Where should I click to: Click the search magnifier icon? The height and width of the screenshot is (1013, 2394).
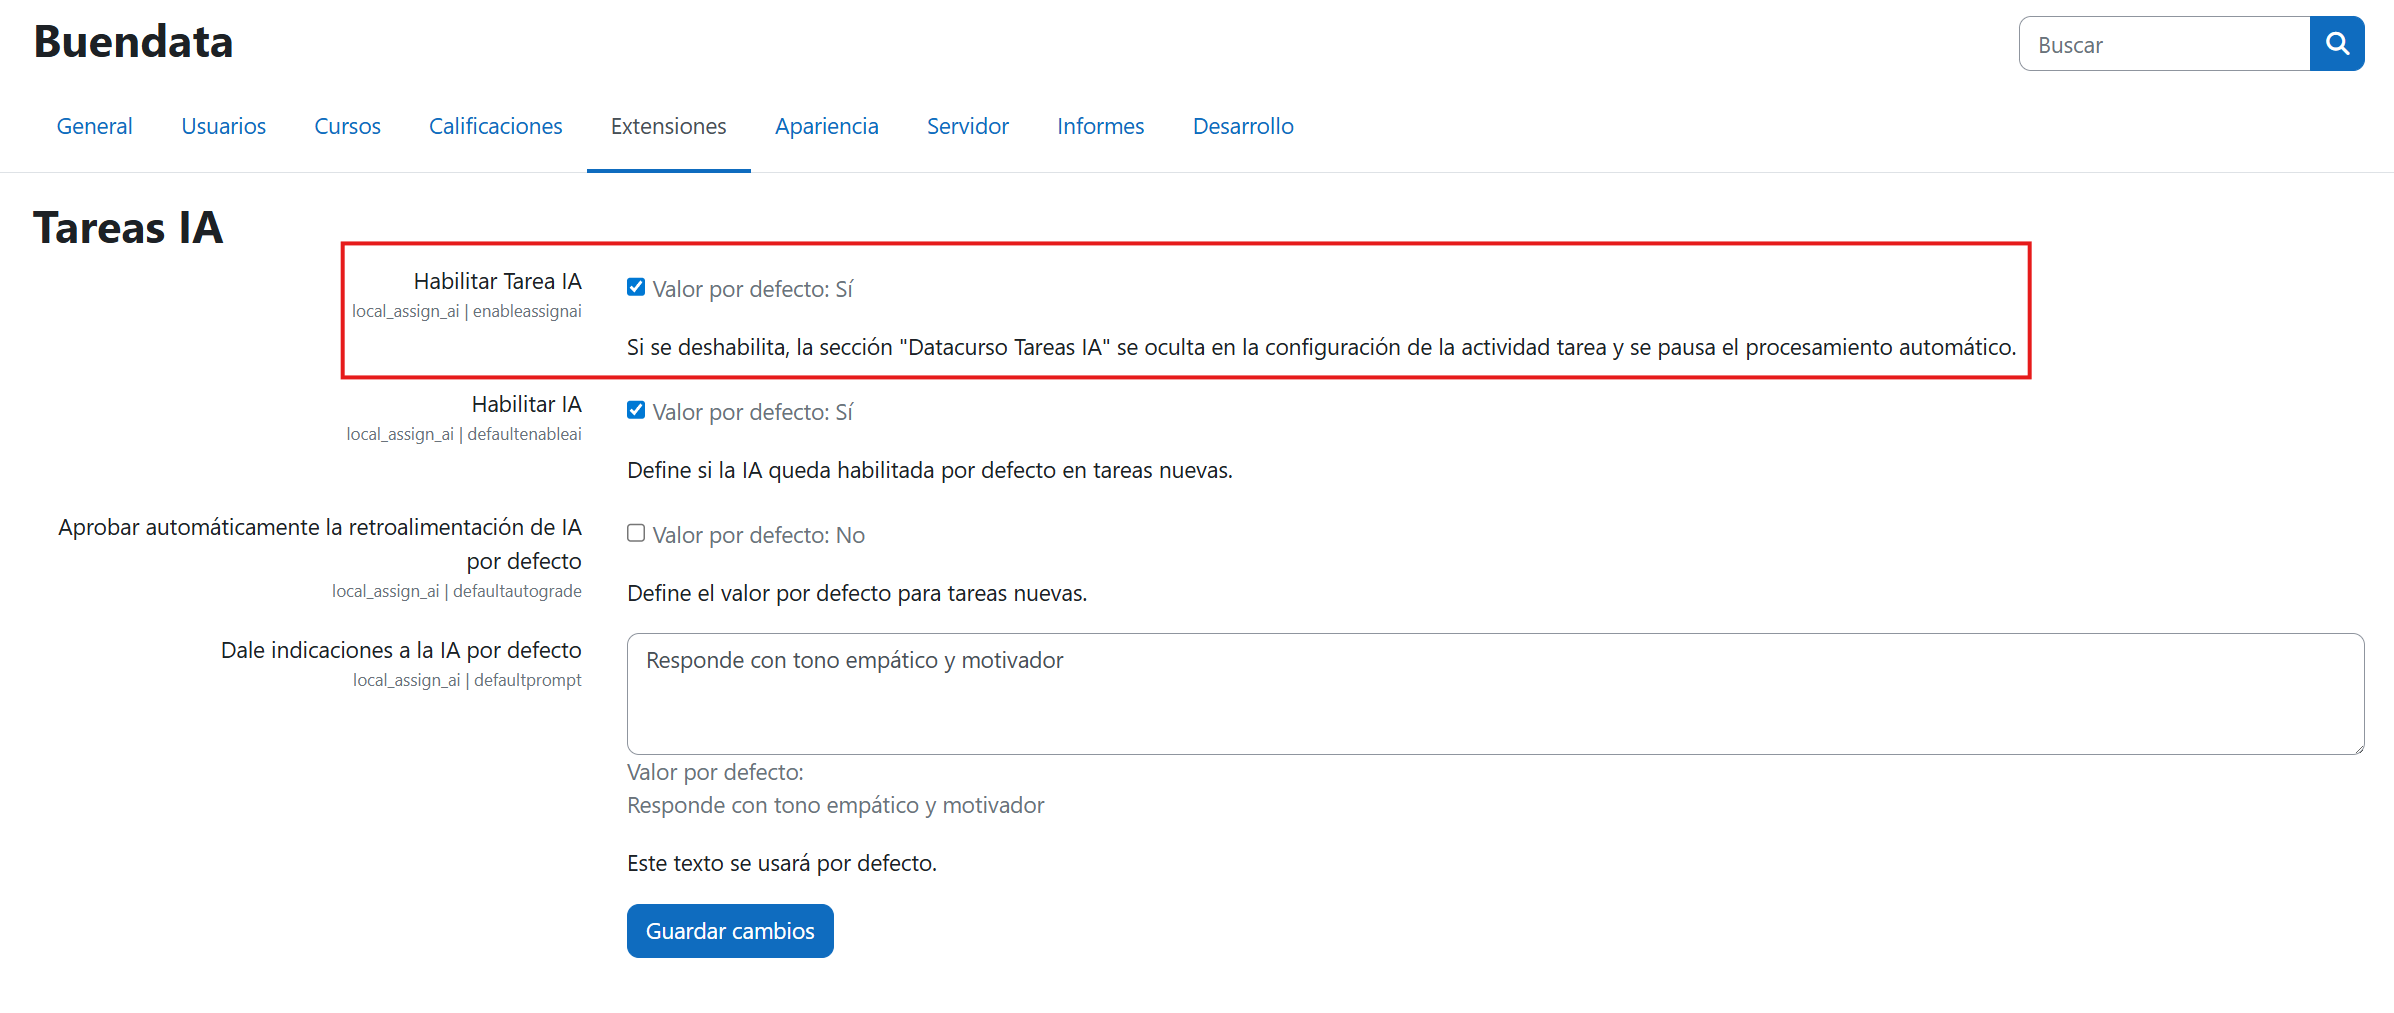click(x=2337, y=43)
